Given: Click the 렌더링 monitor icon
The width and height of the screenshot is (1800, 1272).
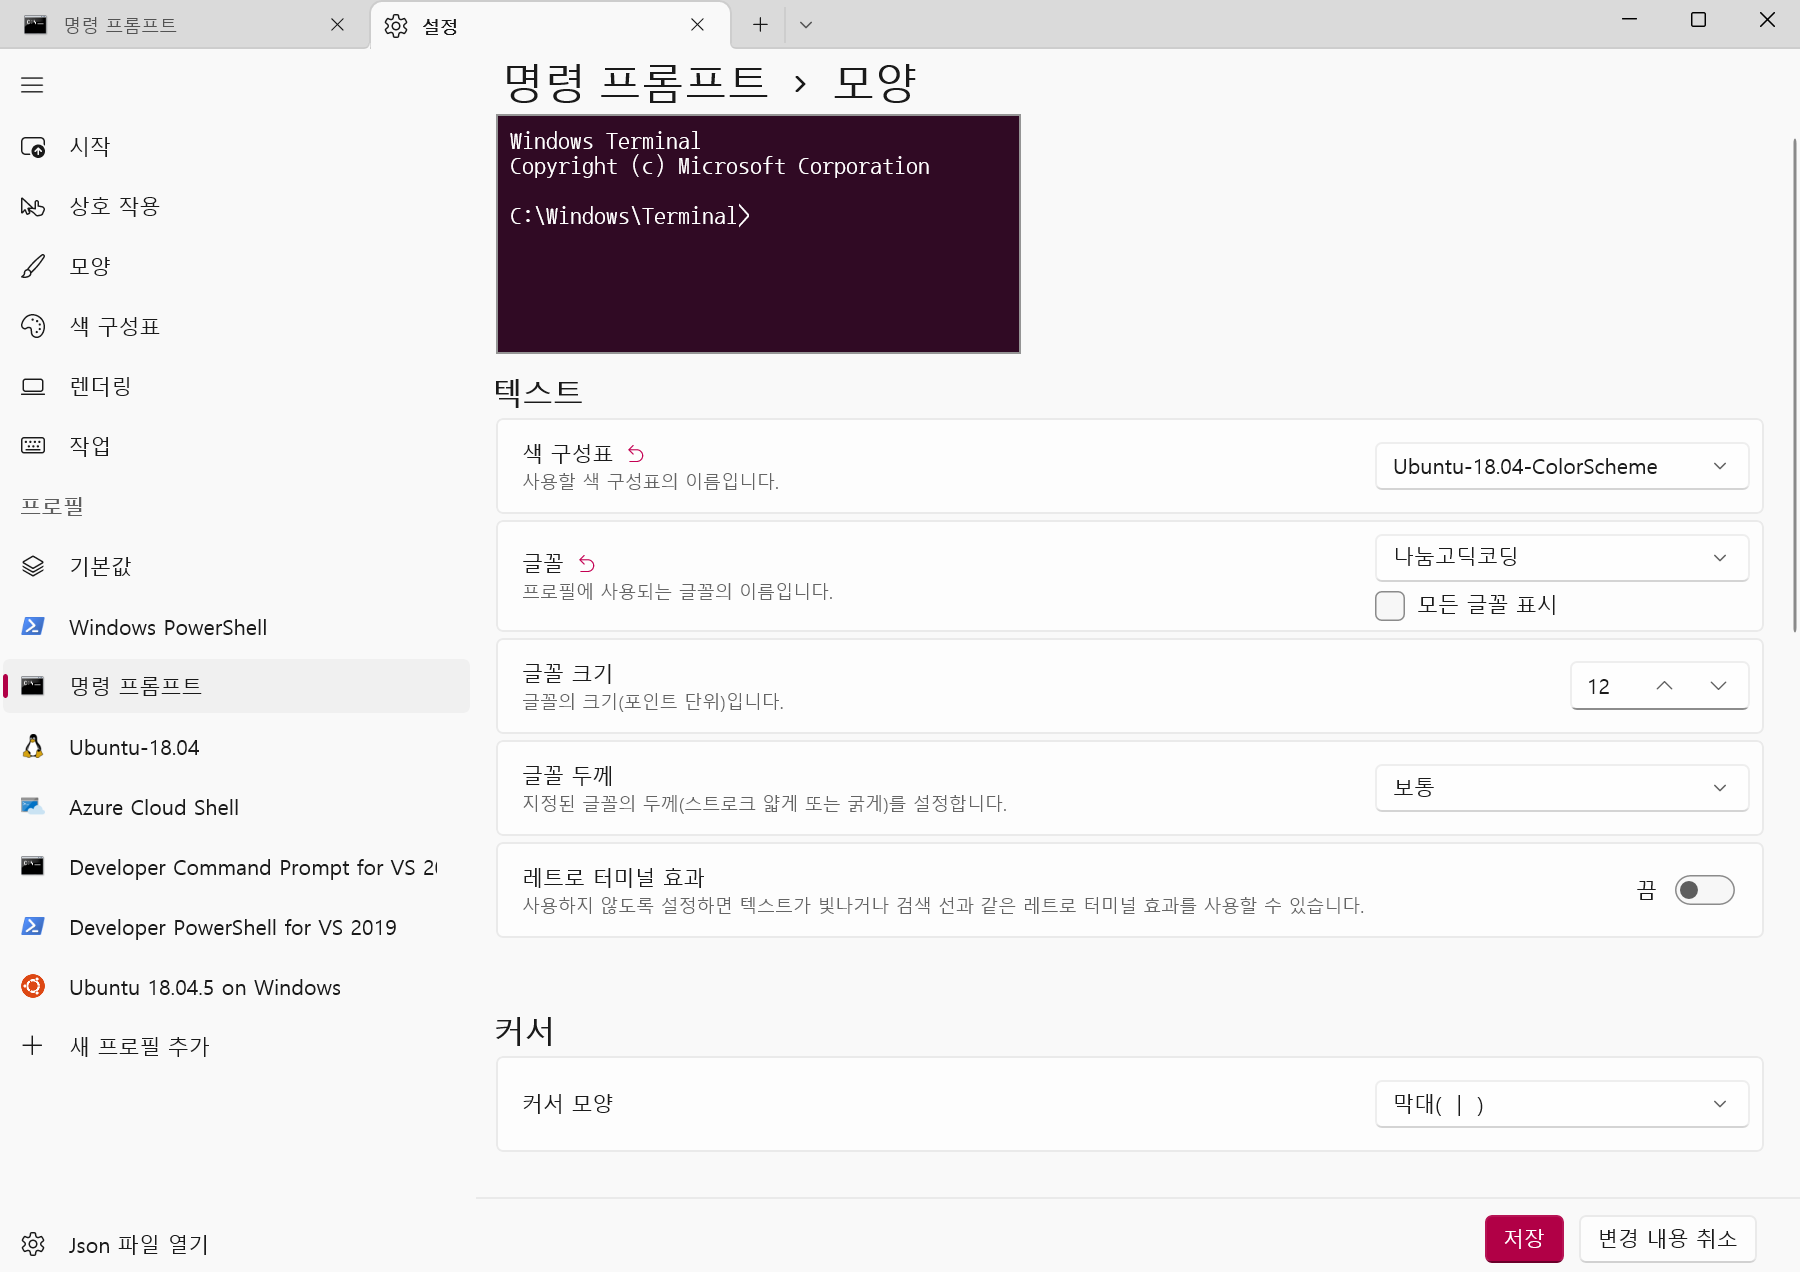Looking at the screenshot, I should pos(33,387).
